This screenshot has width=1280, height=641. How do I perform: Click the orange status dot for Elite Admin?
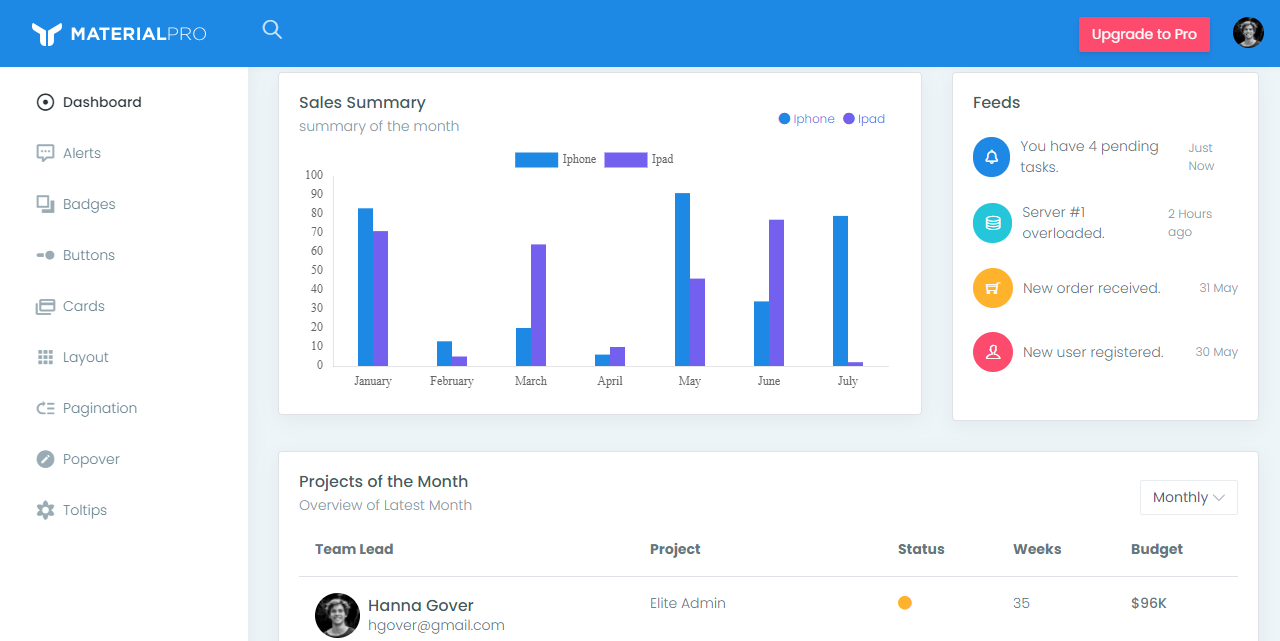(x=905, y=603)
